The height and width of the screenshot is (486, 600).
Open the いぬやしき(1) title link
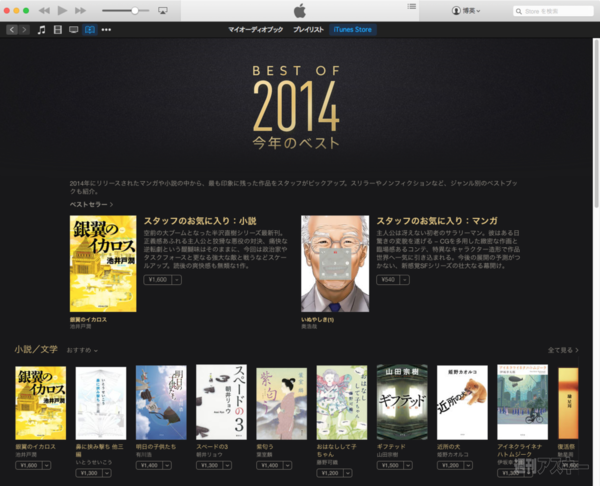(x=318, y=320)
